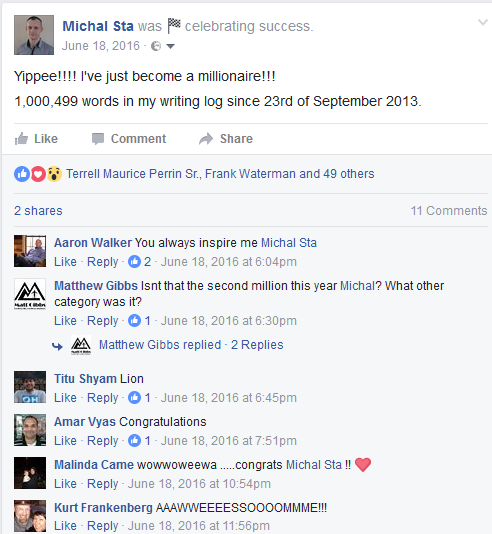Like Malinda Came's comment
The width and height of the screenshot is (492, 534).
pos(65,484)
